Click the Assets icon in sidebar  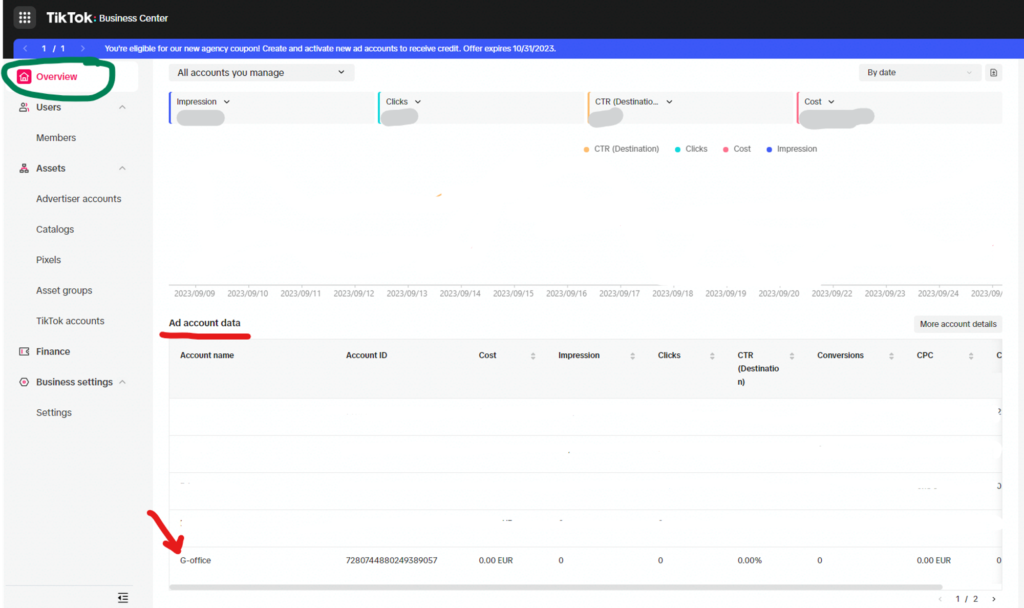24,168
